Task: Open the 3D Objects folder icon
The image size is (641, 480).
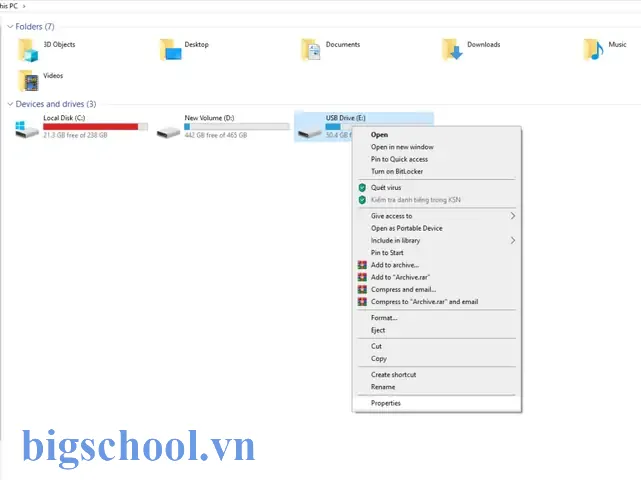Action: 28,50
